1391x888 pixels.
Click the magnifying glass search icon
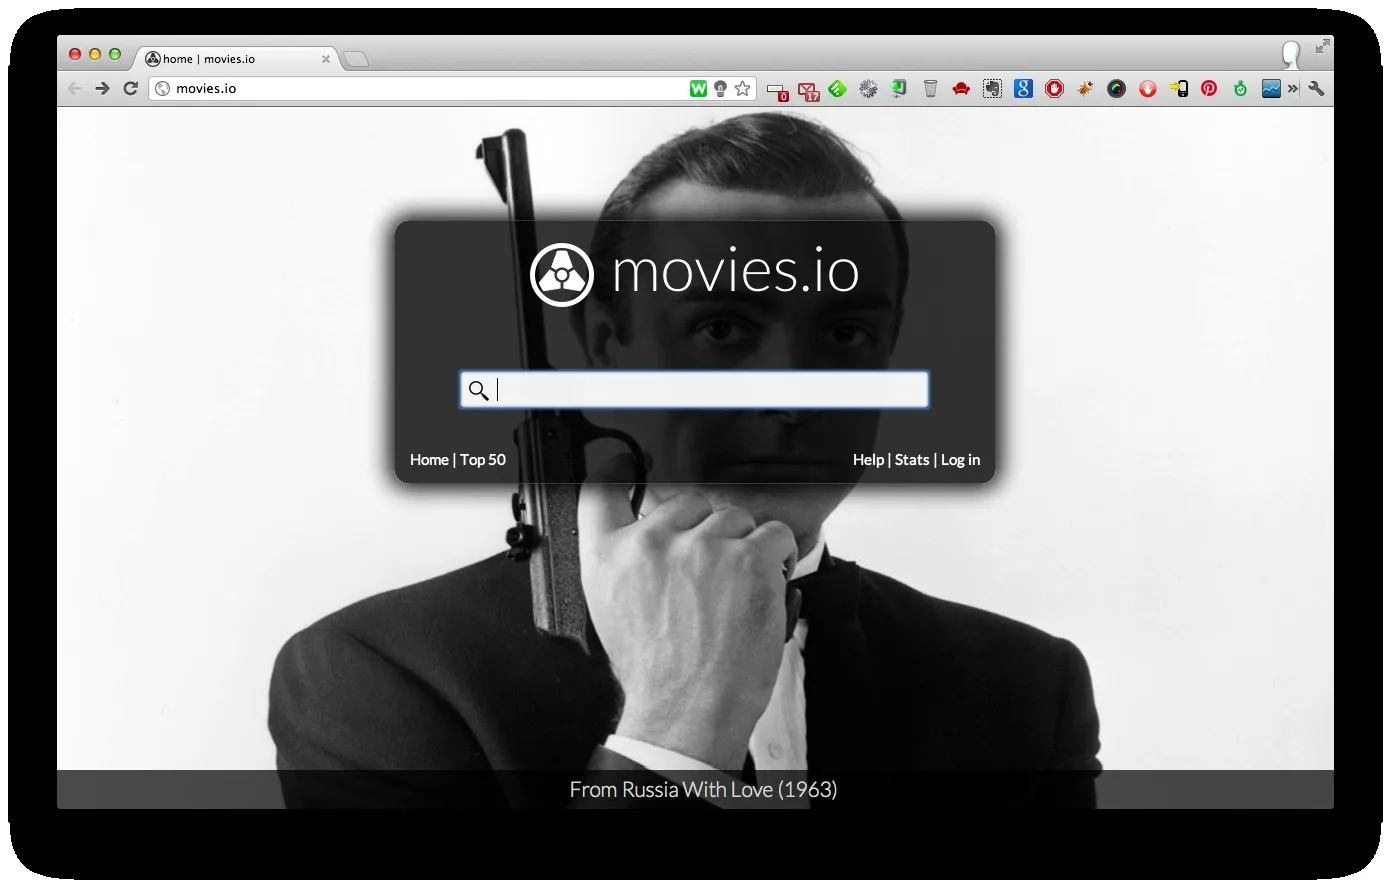[479, 390]
